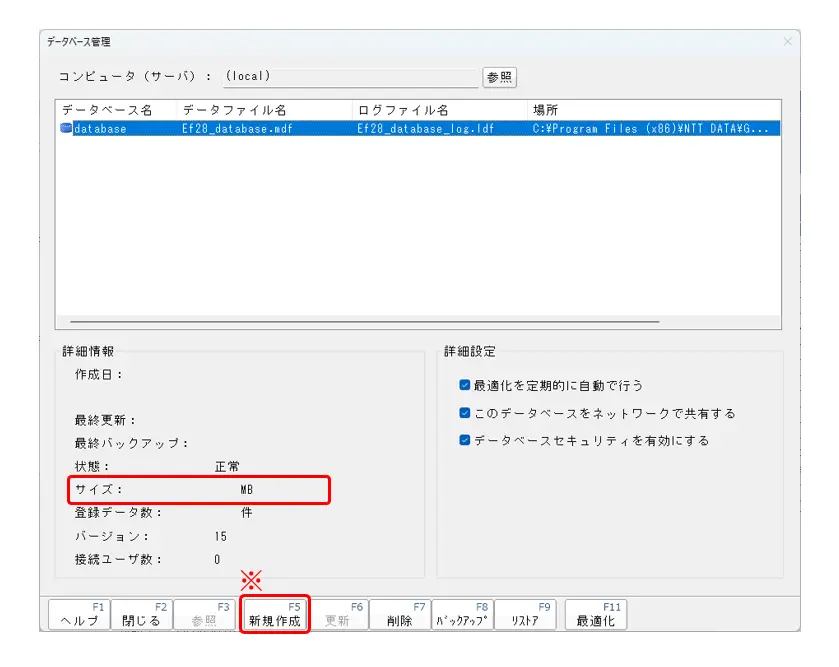Click the F7 削除 button

400,615
